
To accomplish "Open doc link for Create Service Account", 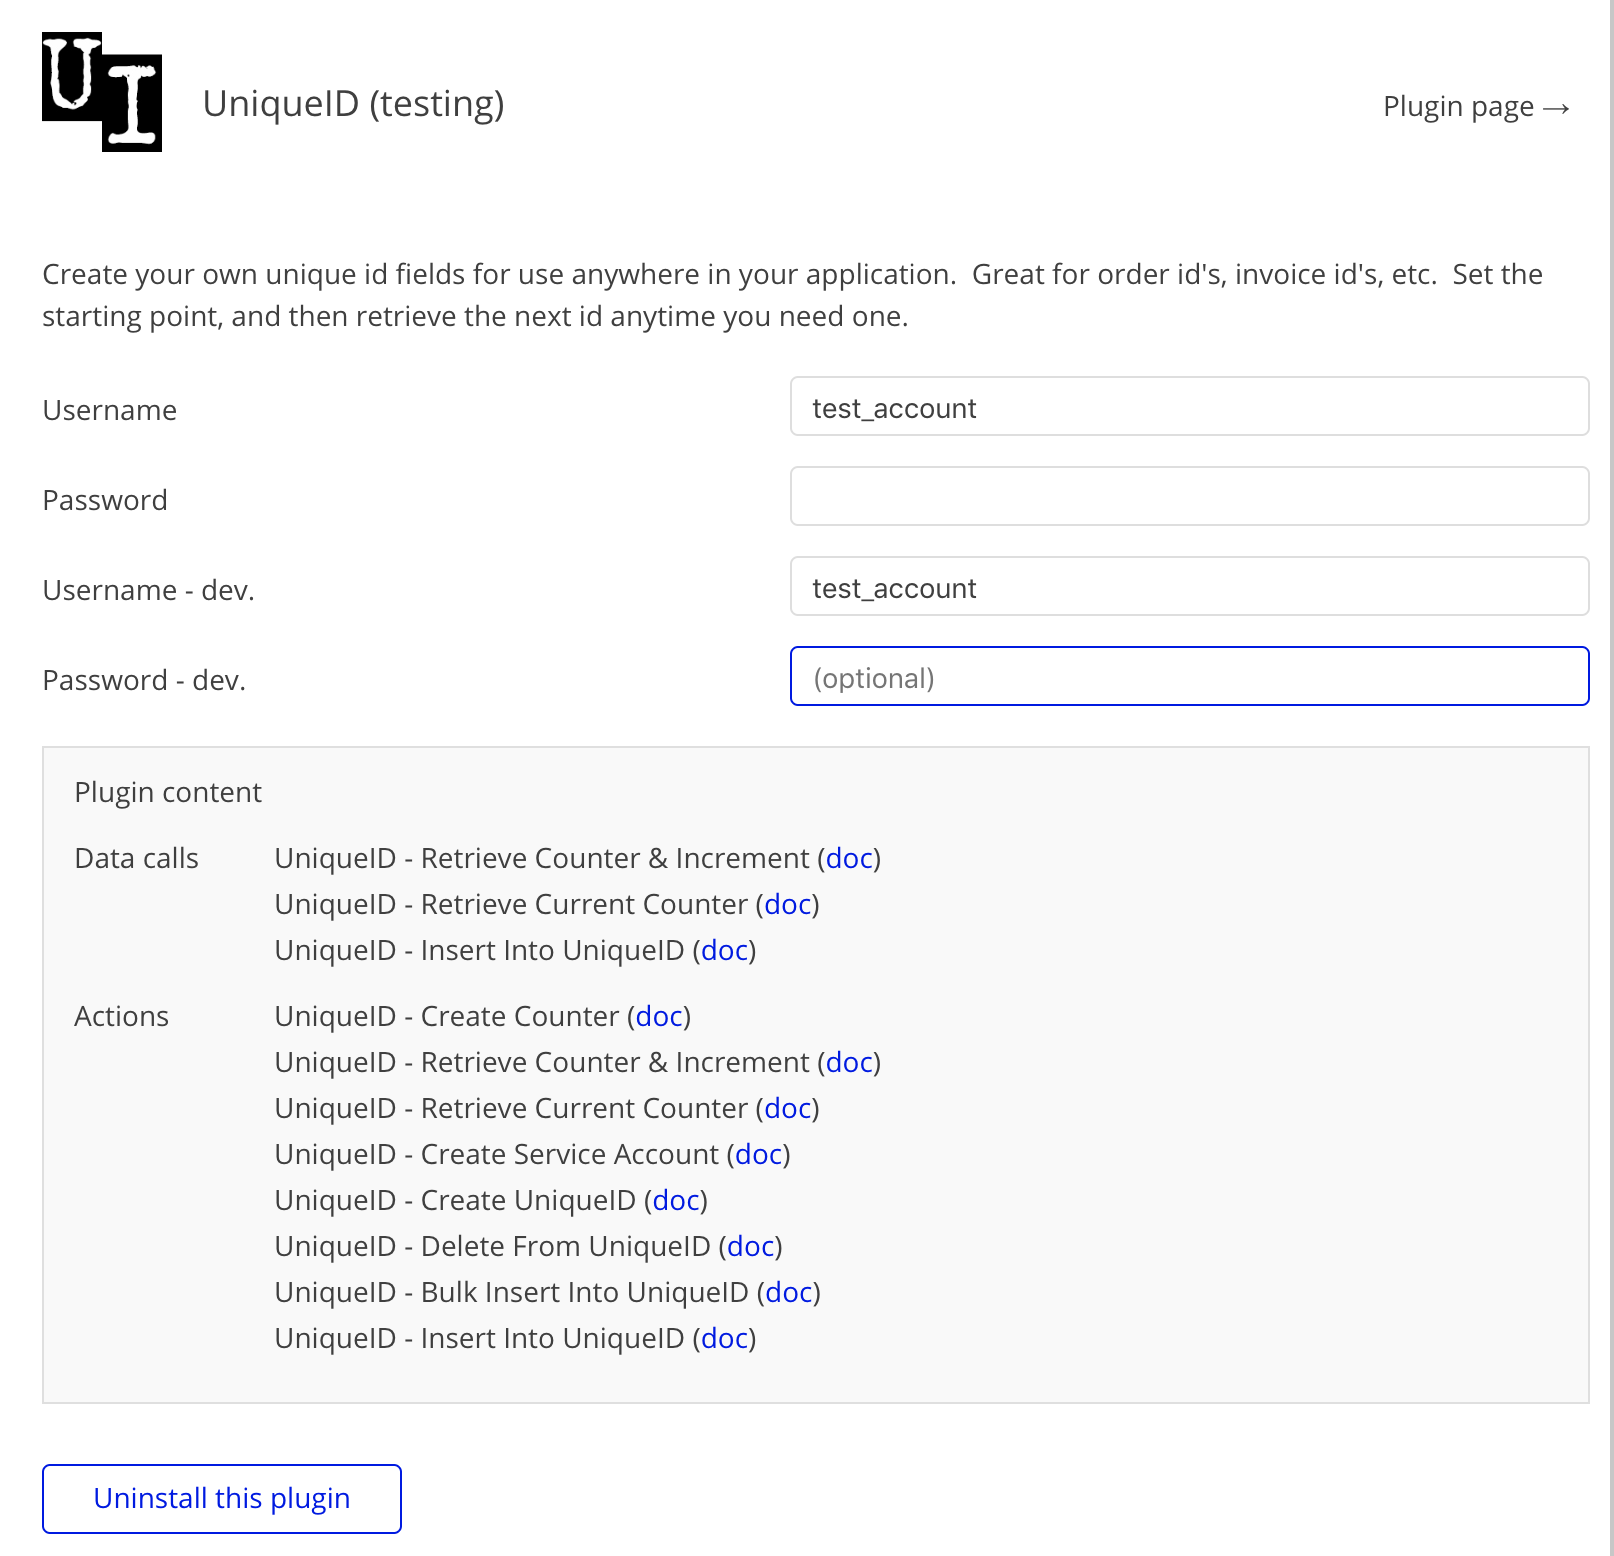I will (x=759, y=1154).
